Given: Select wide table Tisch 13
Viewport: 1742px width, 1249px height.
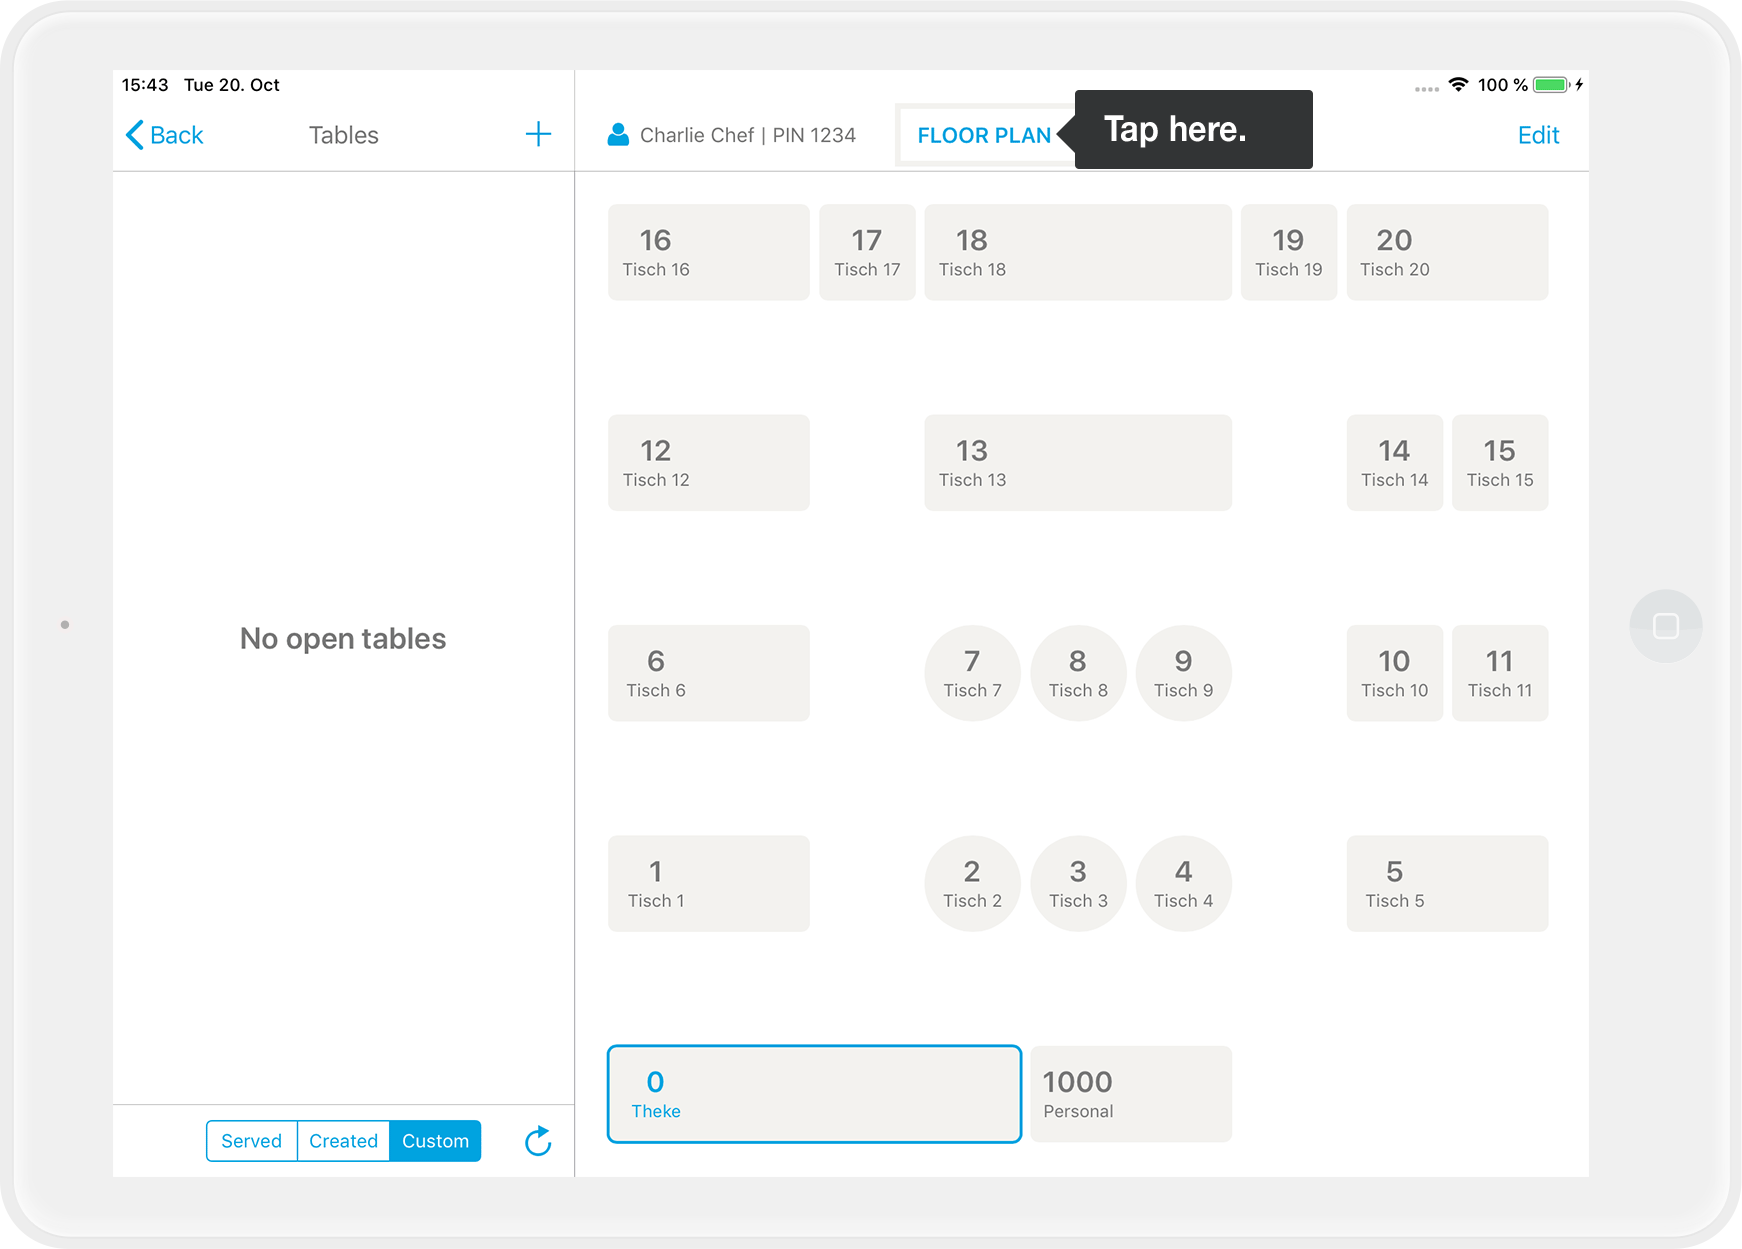Looking at the screenshot, I should pyautogui.click(x=1078, y=463).
